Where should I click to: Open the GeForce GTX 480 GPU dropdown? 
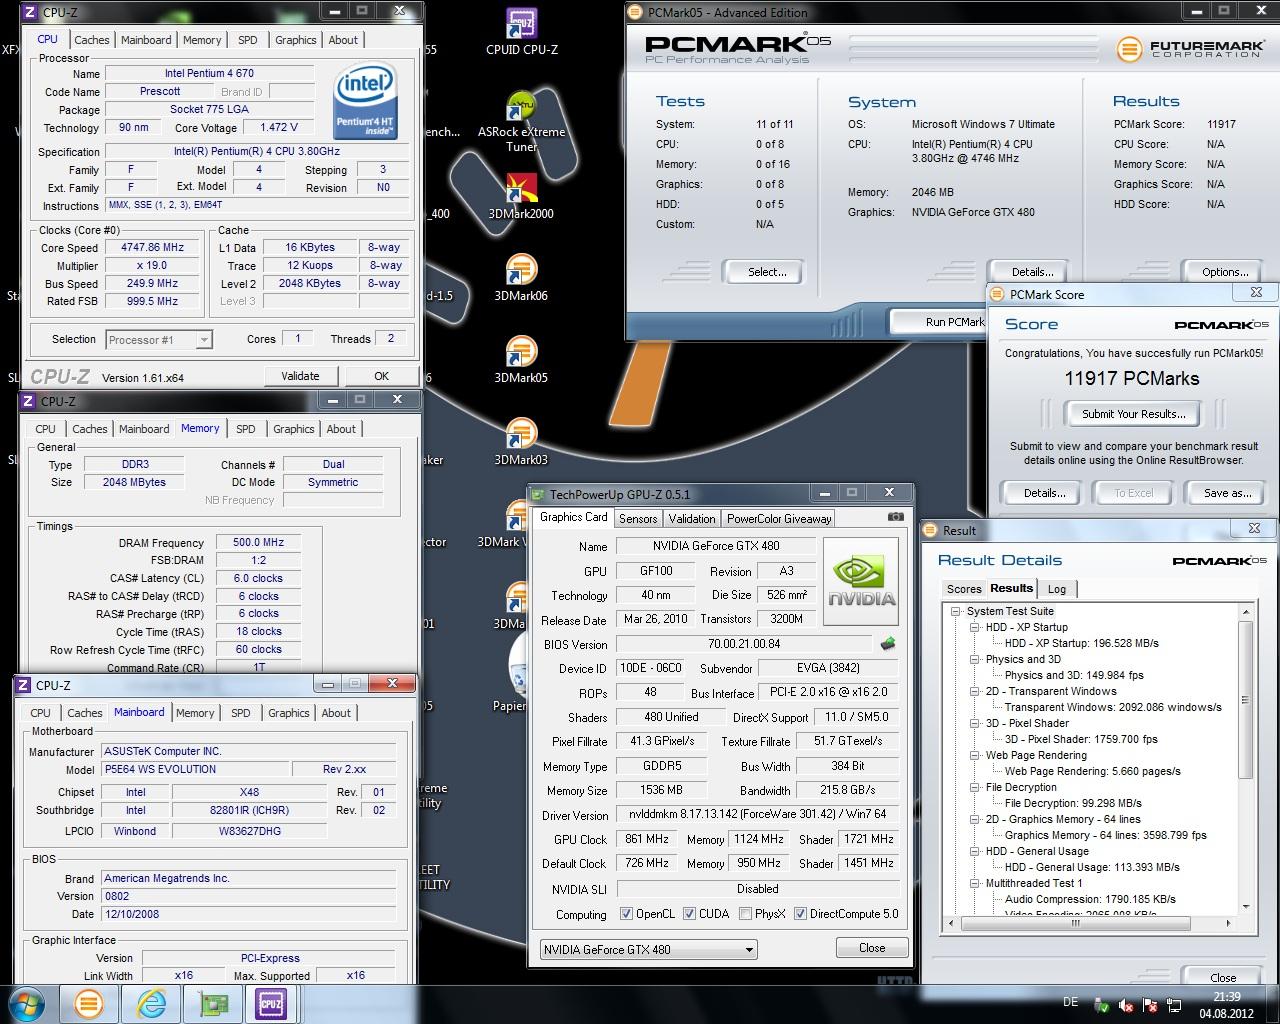[648, 950]
